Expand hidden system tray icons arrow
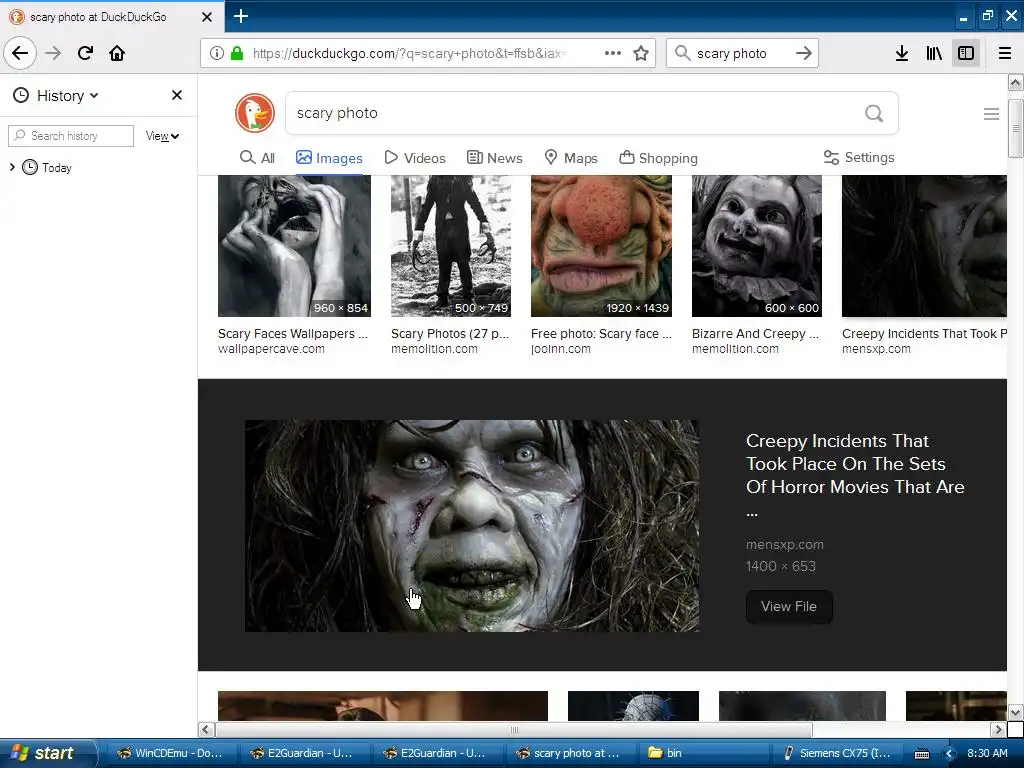This screenshot has width=1024, height=768. [949, 754]
